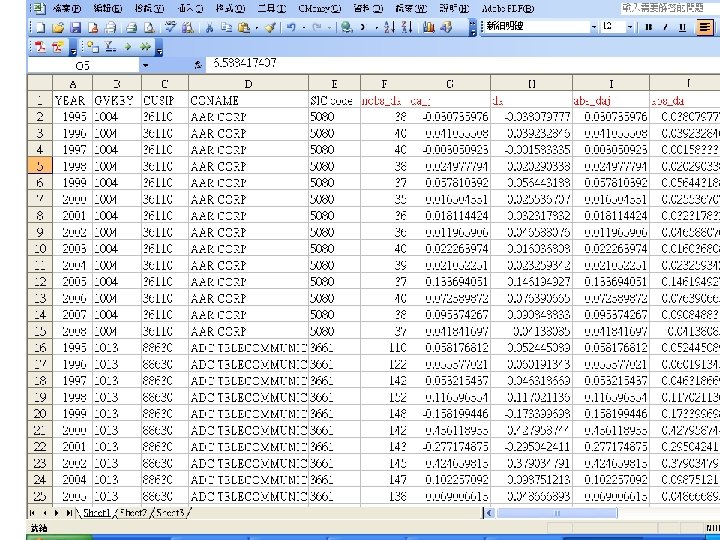Click the AutoSum sigma icon
The height and width of the screenshot is (540, 720).
363,28
